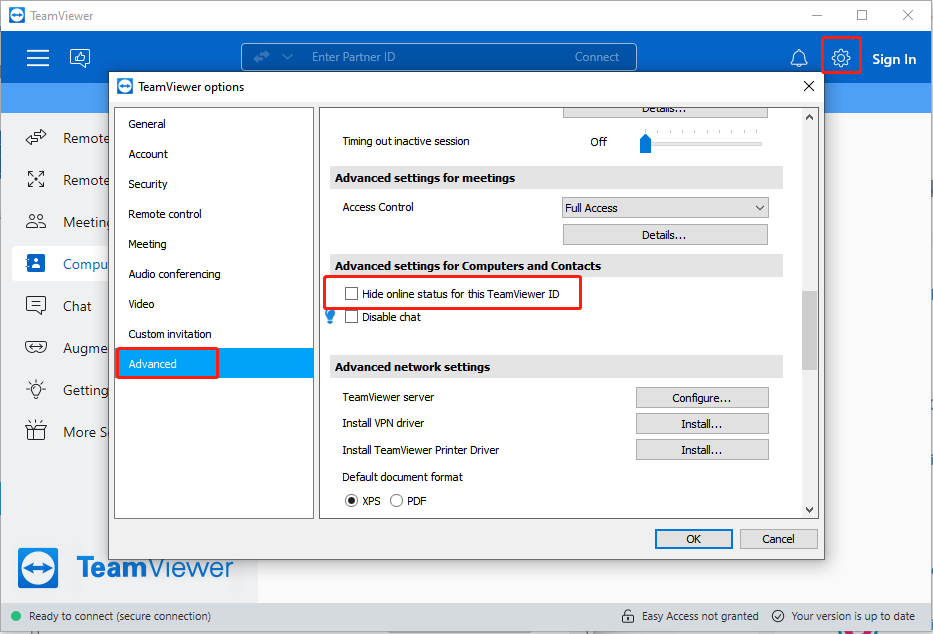
Task: Open the notifications bell
Action: [799, 58]
